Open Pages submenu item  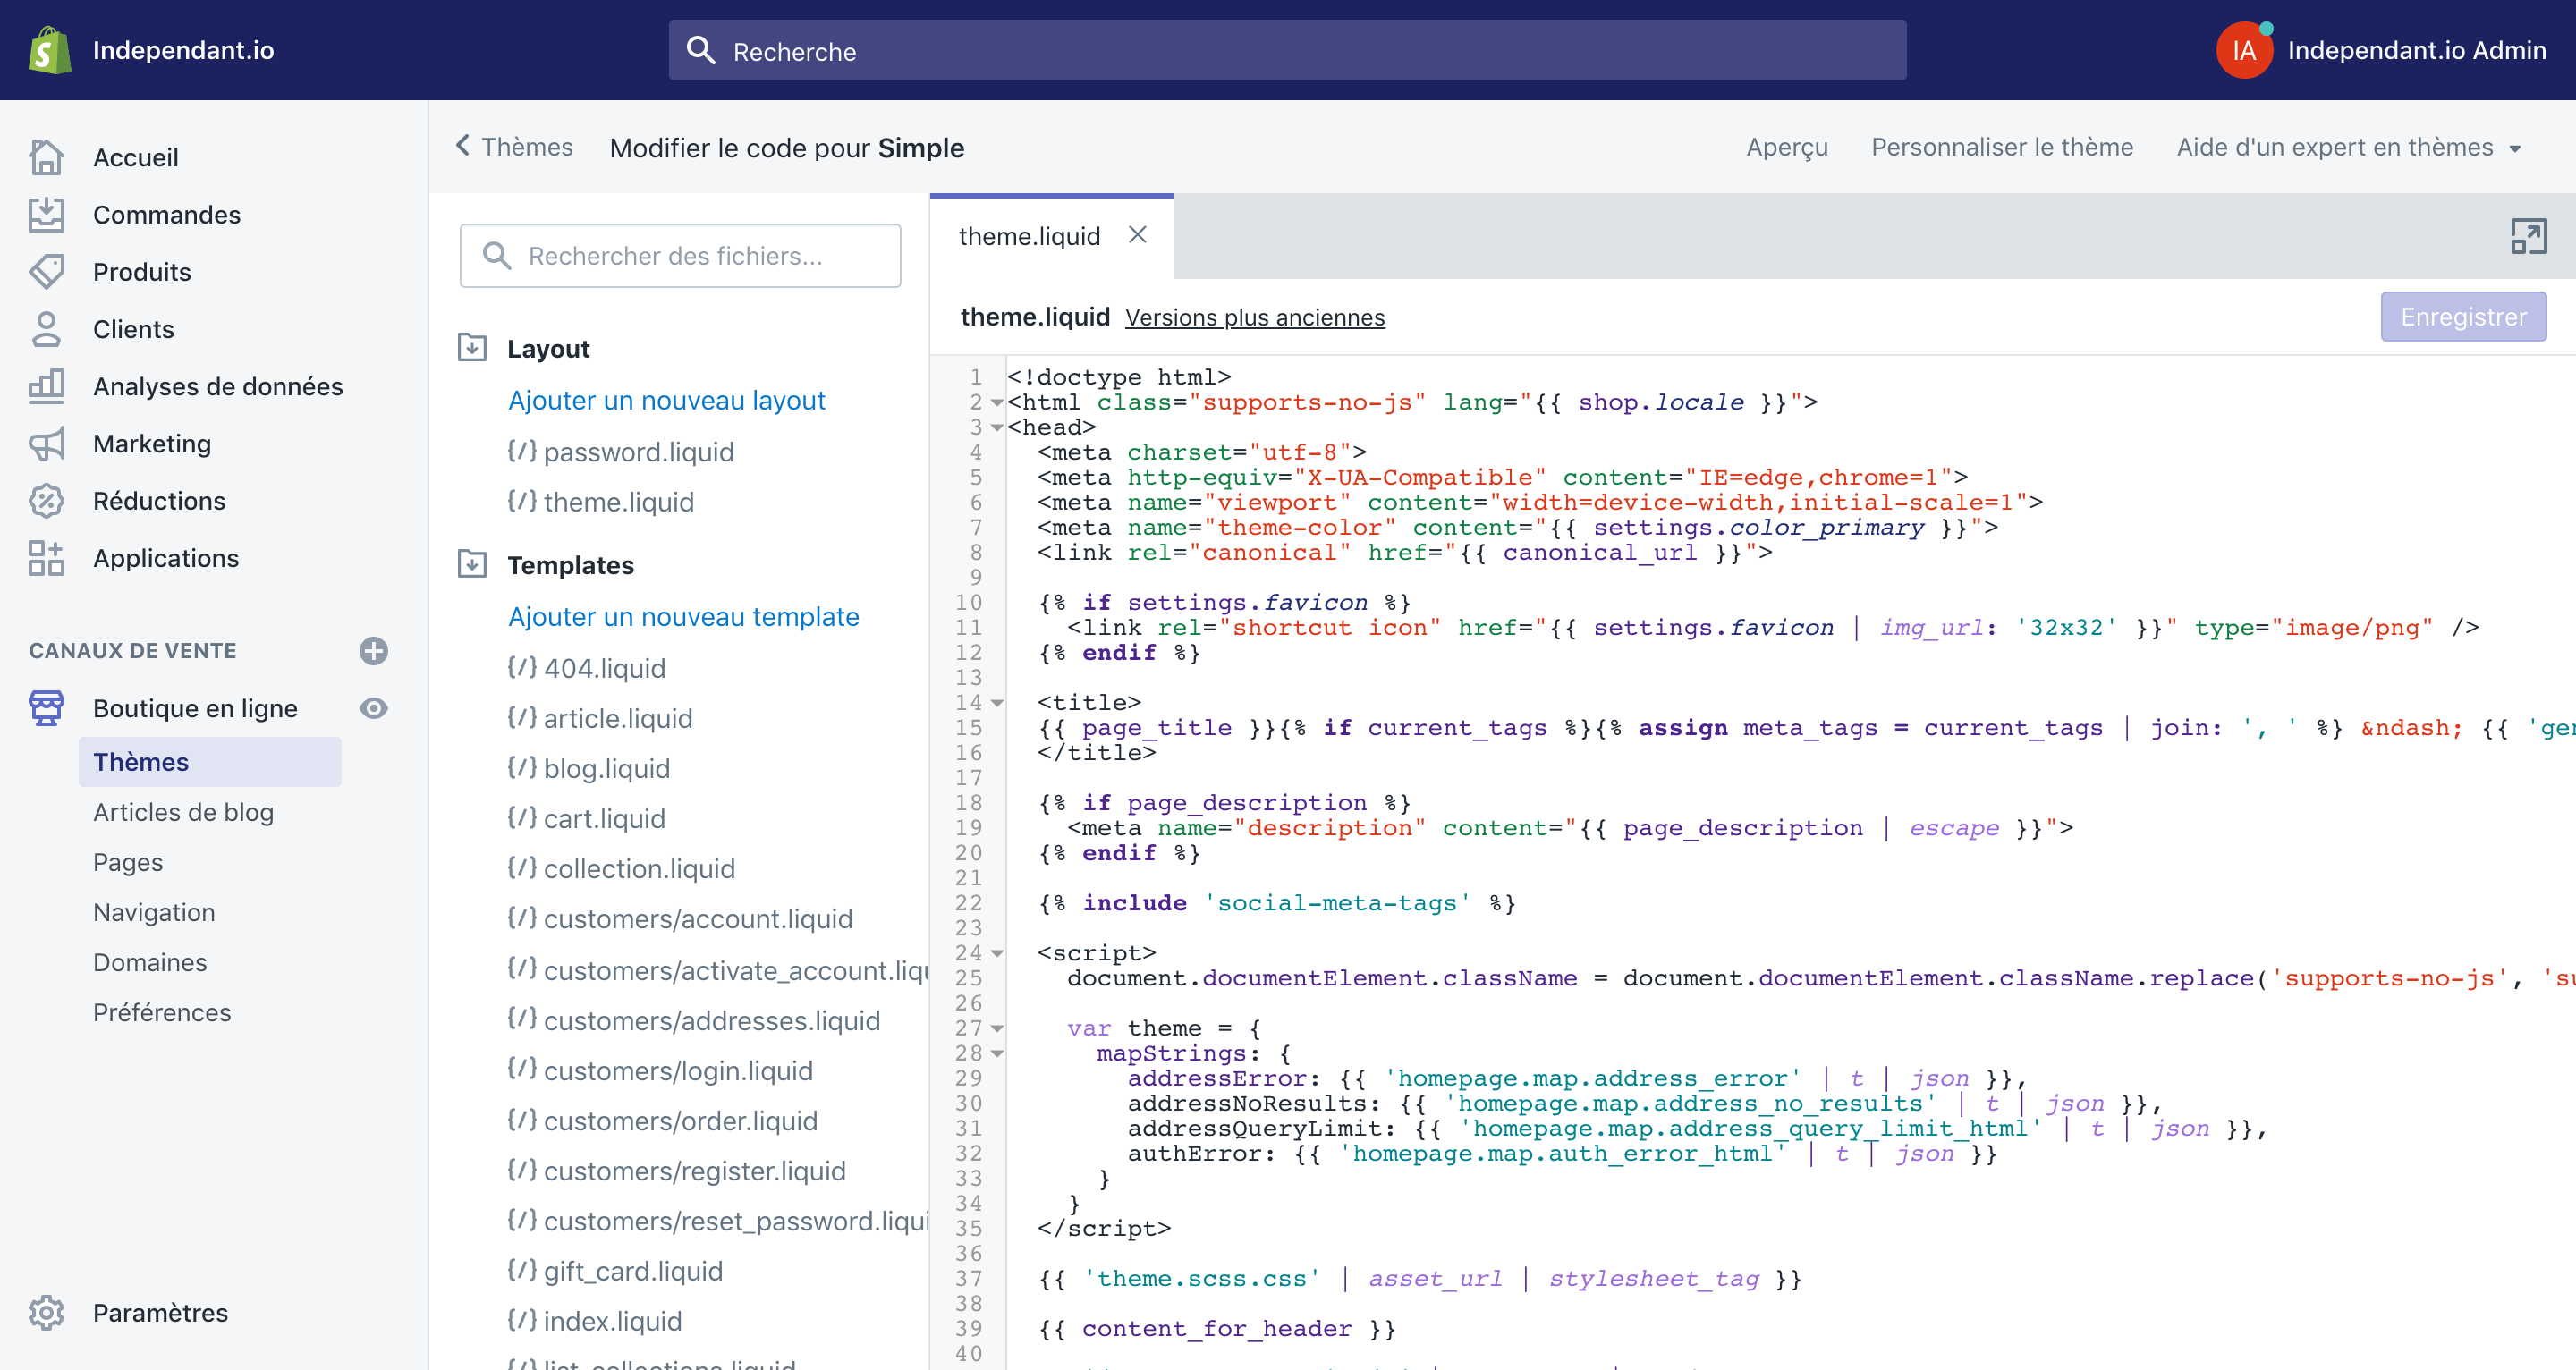(128, 862)
